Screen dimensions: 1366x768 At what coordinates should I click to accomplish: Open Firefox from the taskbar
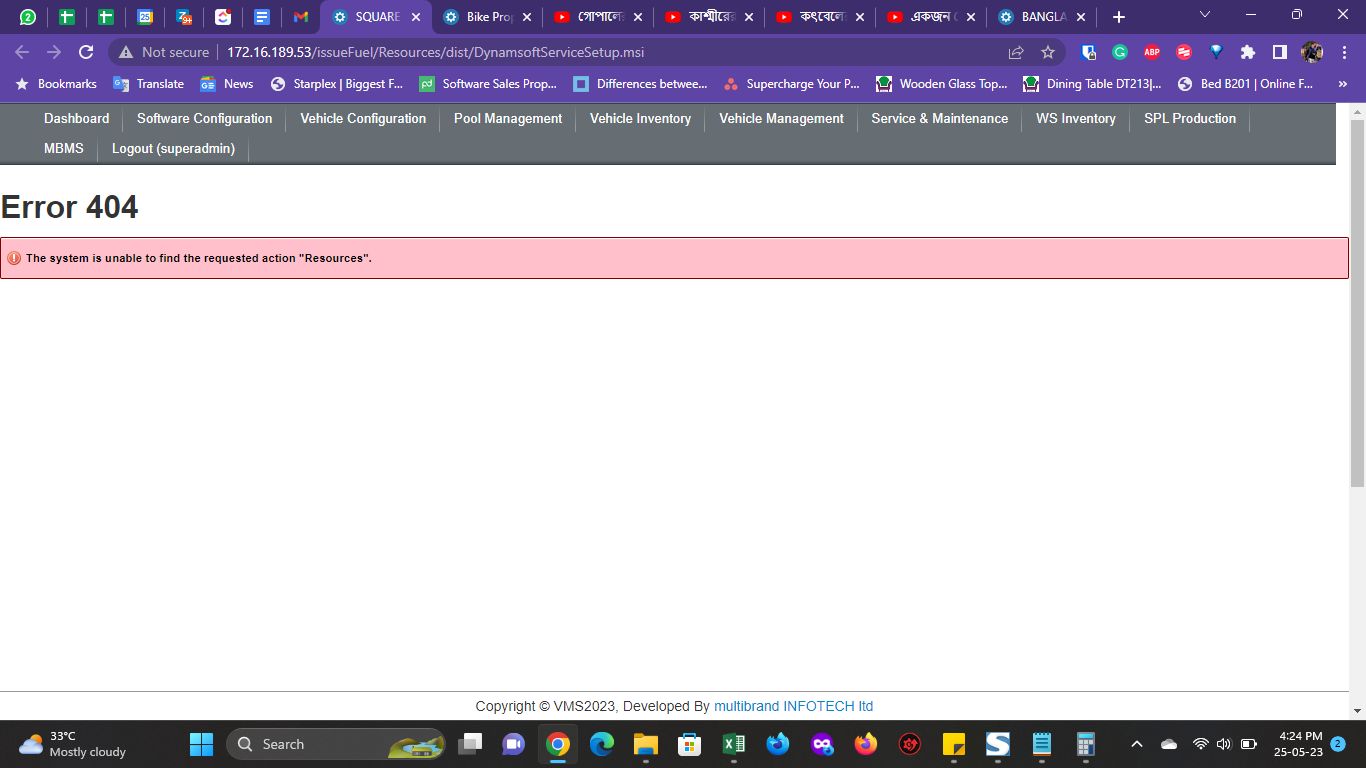866,744
